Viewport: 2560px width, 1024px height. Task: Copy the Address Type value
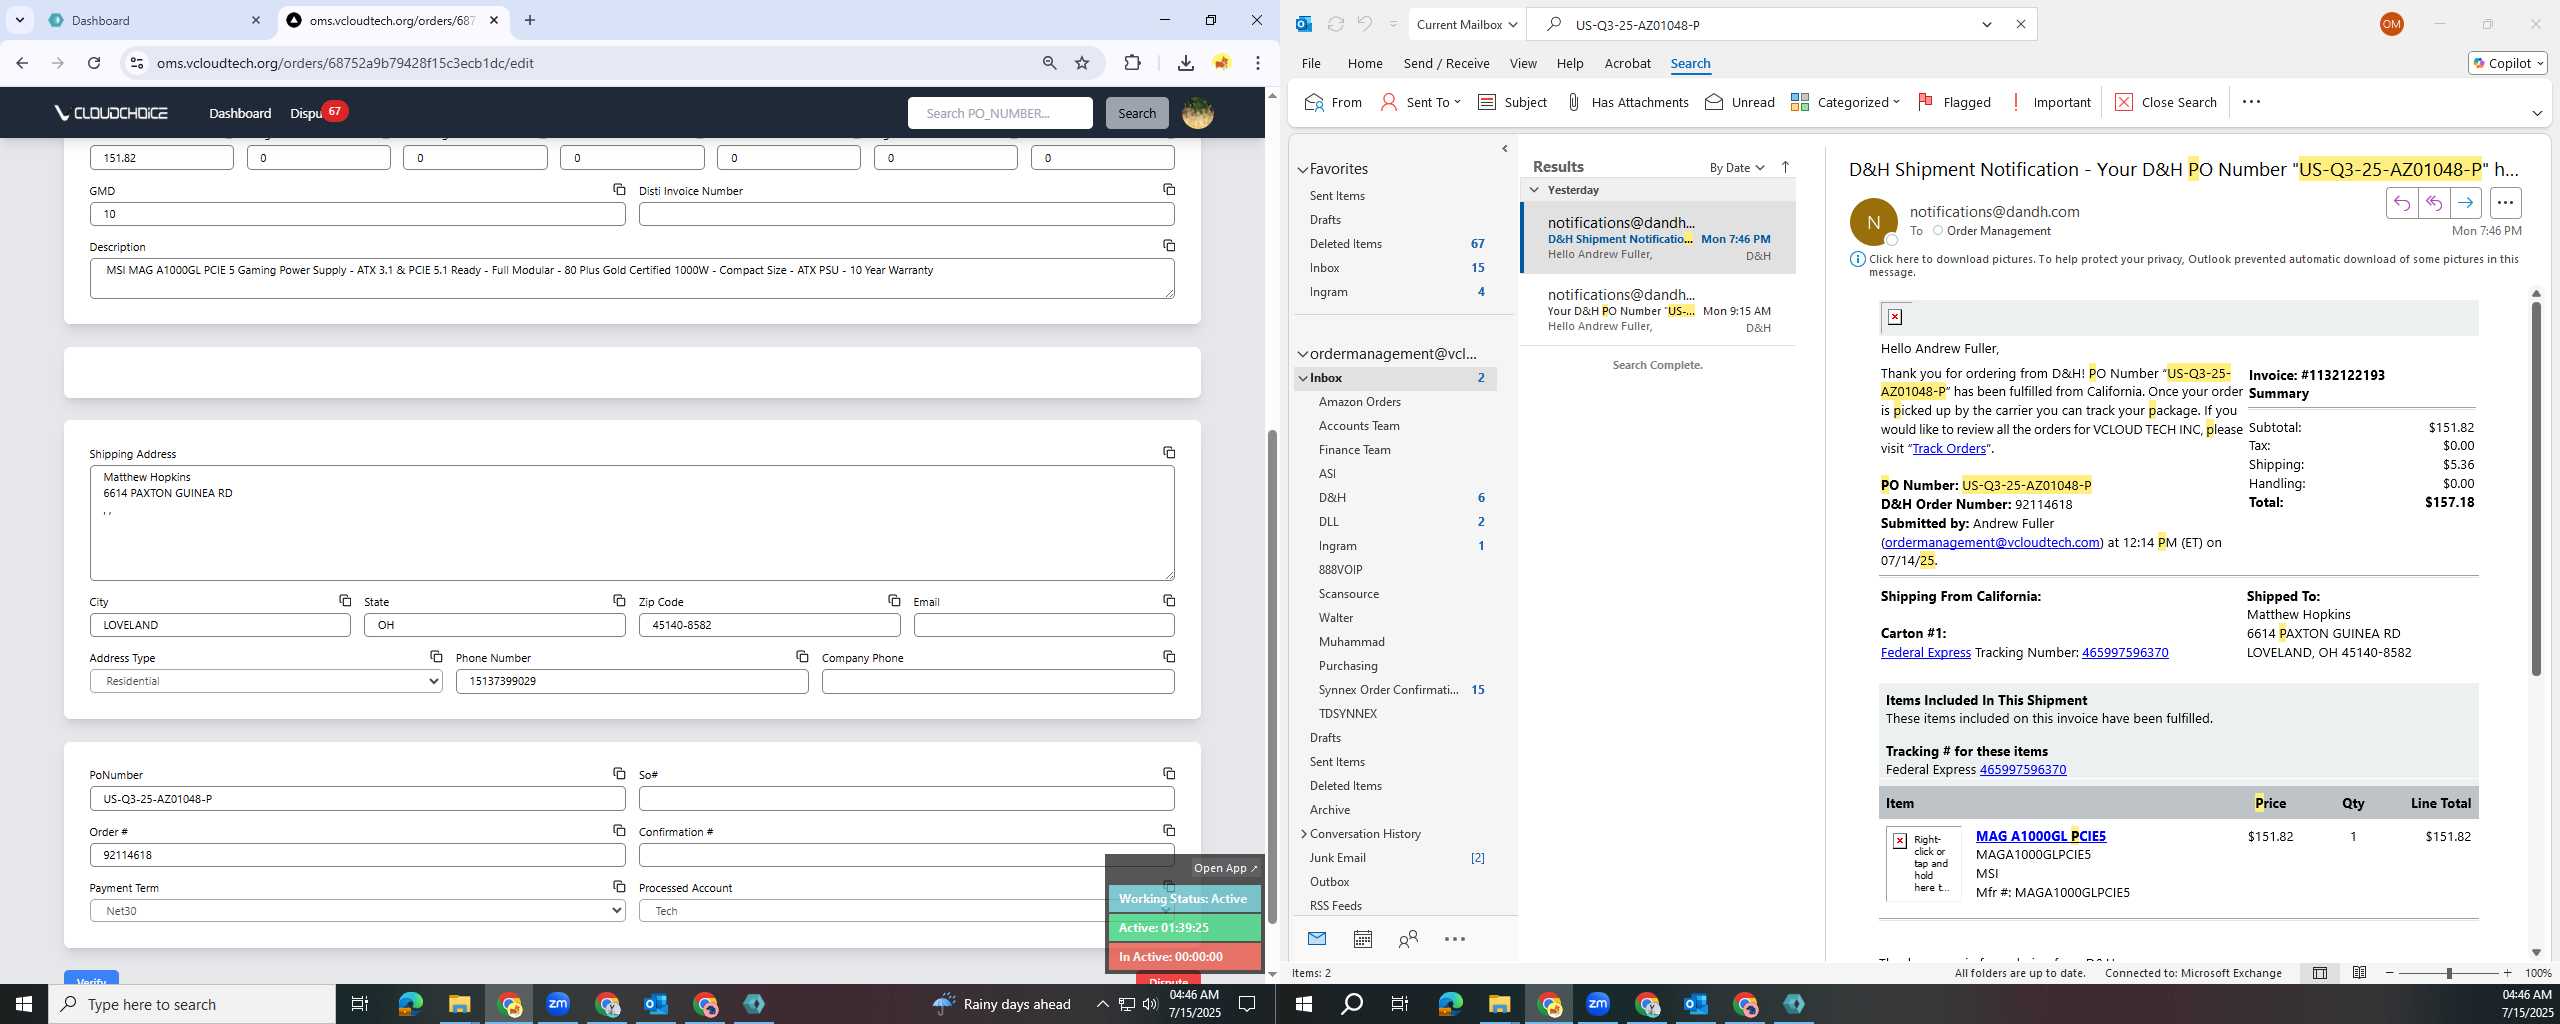[436, 656]
